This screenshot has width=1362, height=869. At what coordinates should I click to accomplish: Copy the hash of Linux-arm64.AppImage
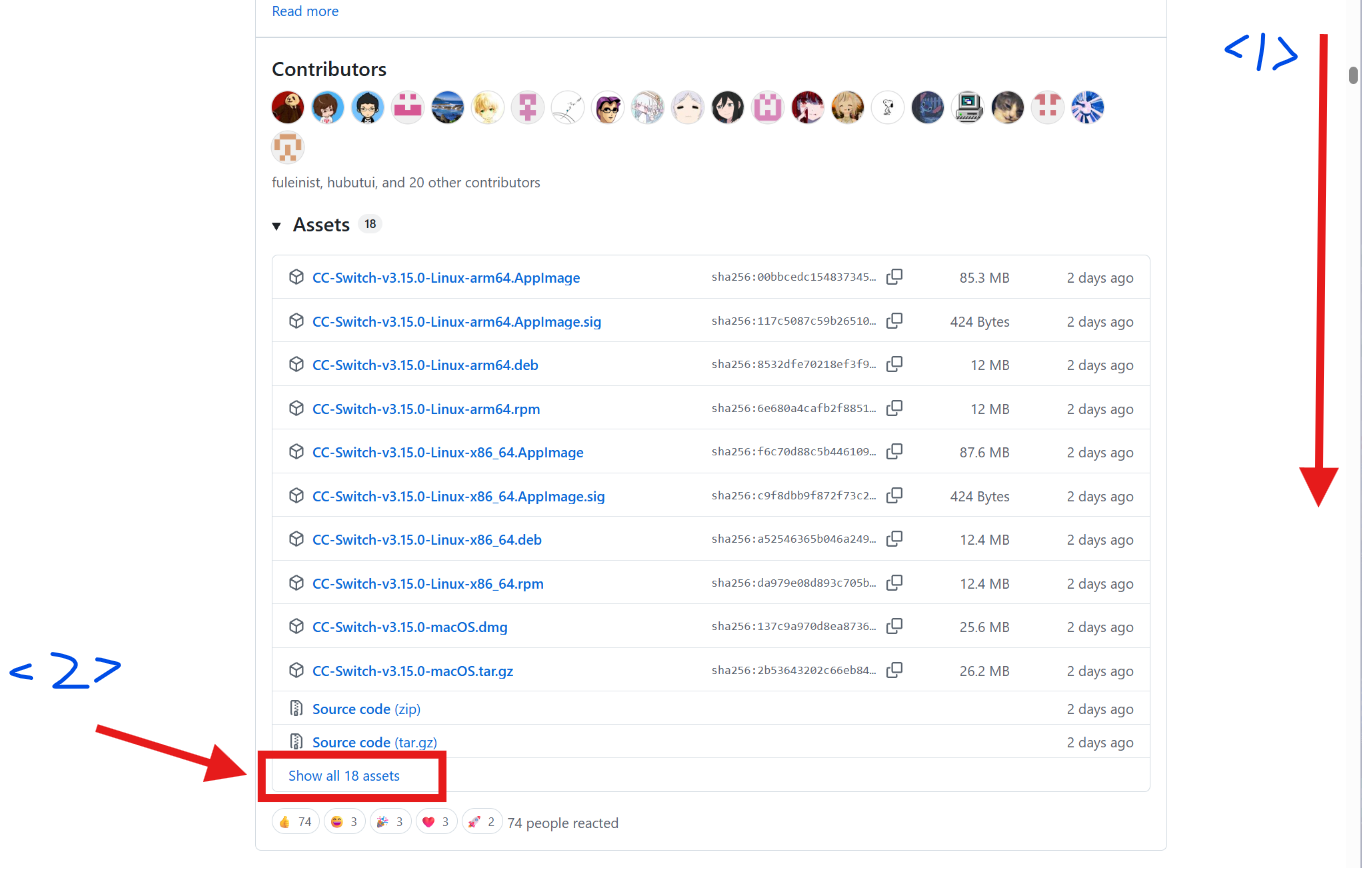point(894,277)
